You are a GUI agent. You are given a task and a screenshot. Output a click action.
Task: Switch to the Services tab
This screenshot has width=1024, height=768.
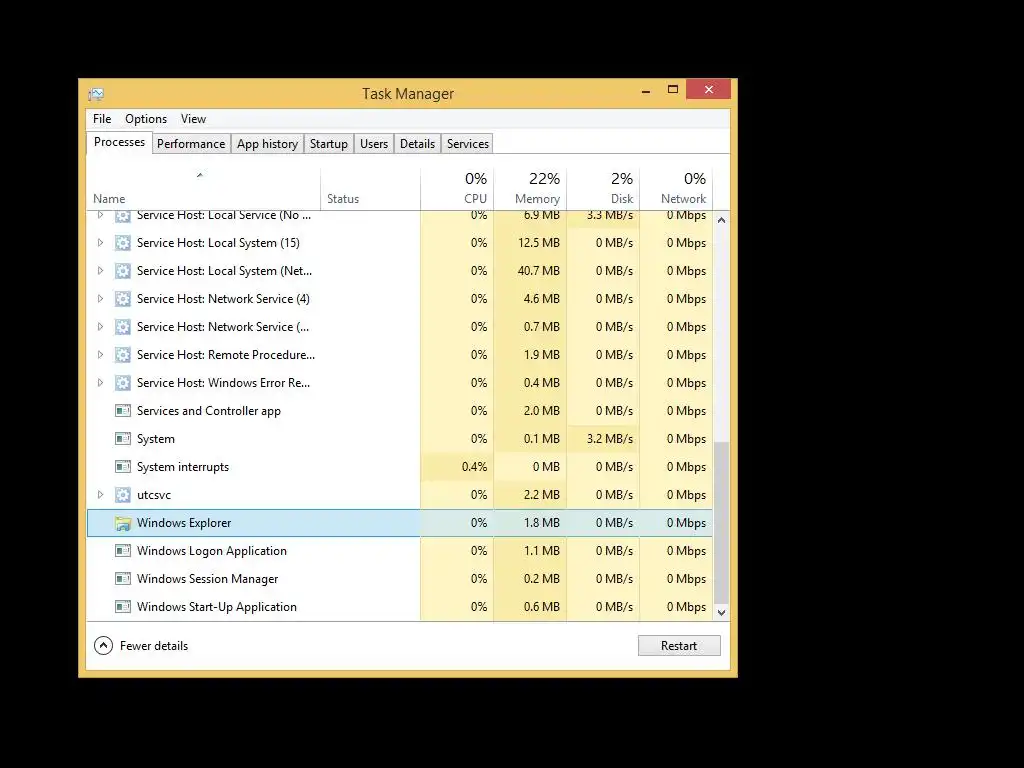[468, 144]
